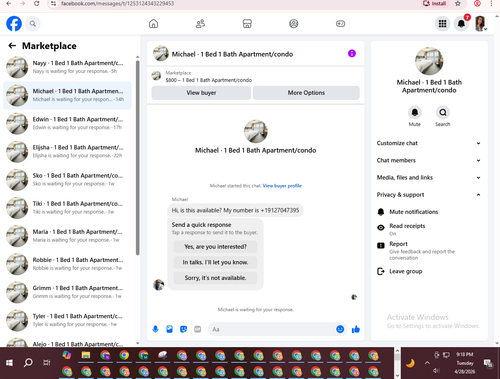This screenshot has height=379, width=500.
Task: Open the Menu grid icon
Action: (442, 24)
